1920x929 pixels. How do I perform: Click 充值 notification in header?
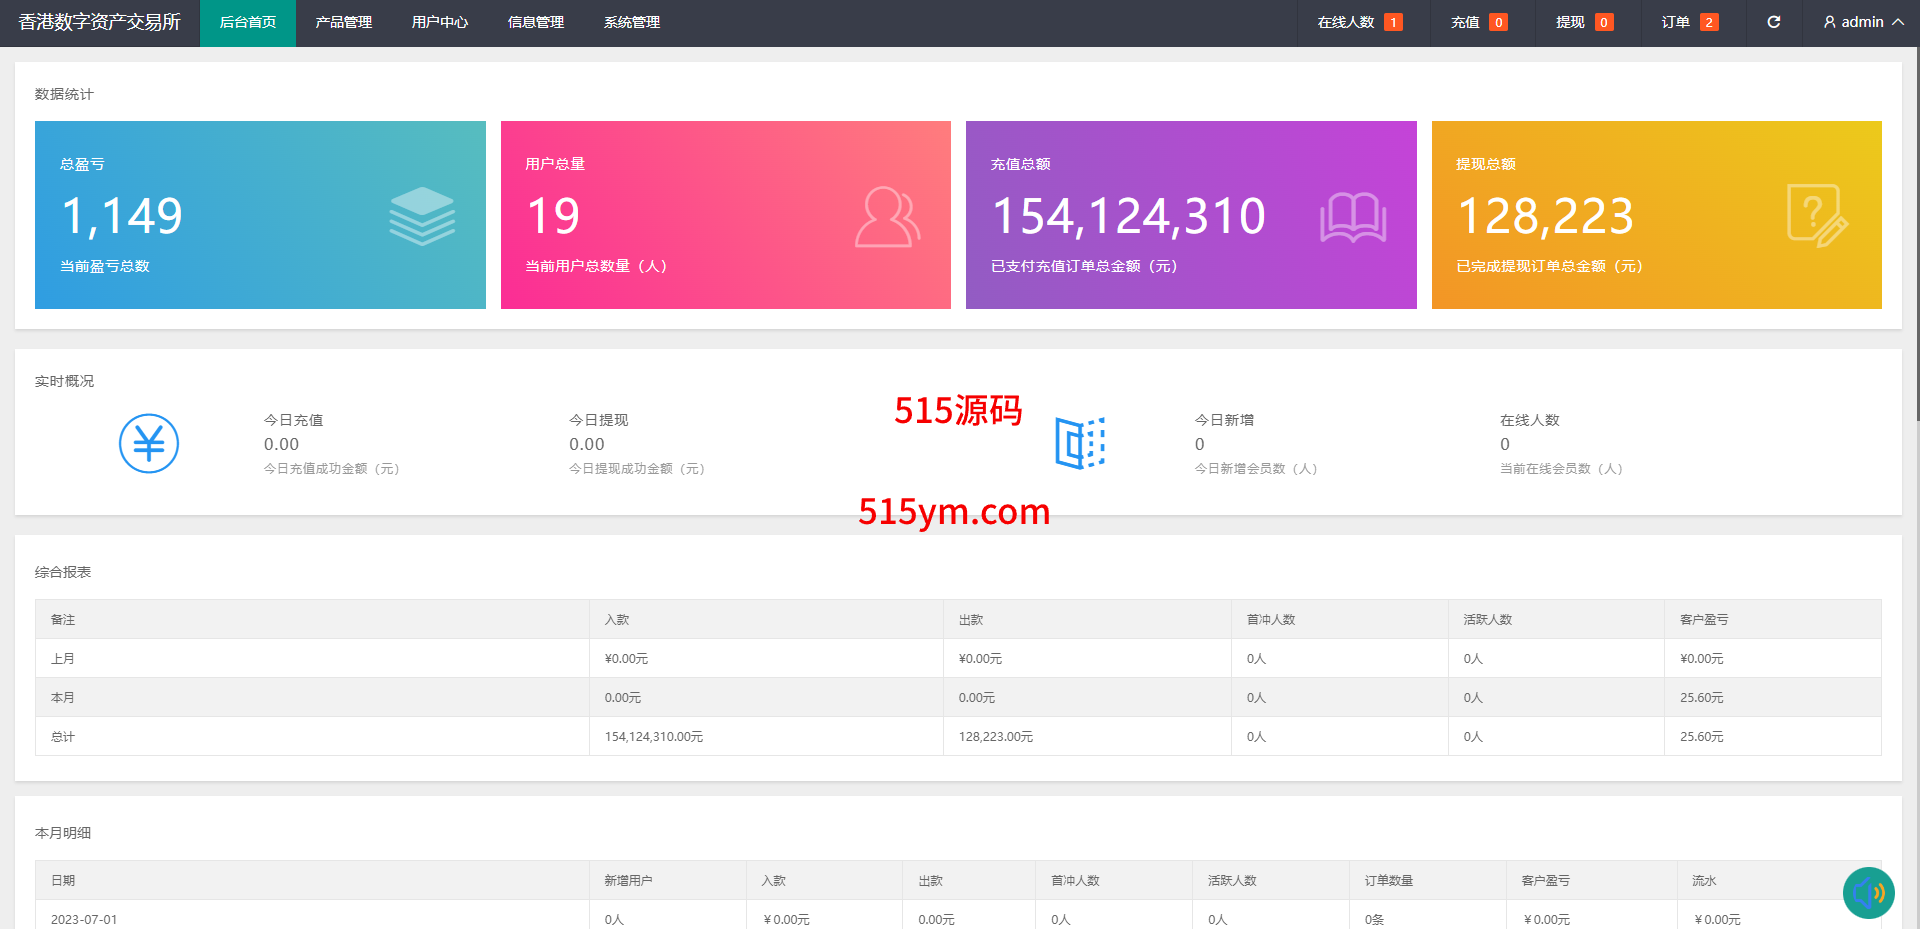click(x=1478, y=22)
